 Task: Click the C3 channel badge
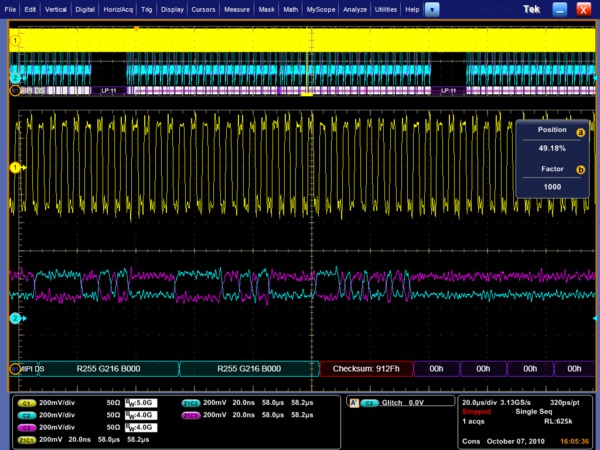[26, 428]
